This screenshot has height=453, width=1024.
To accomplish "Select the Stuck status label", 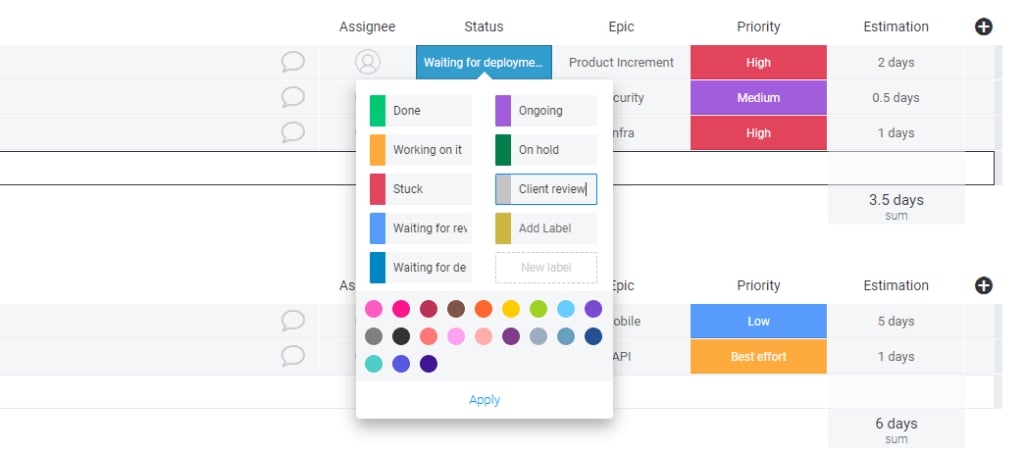I will [421, 189].
